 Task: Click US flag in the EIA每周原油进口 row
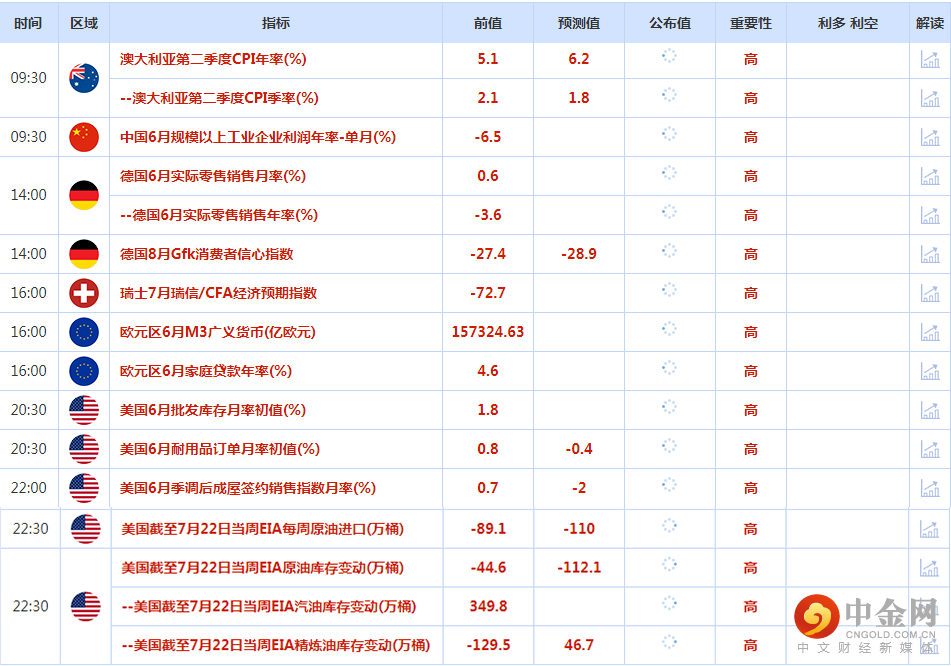[x=86, y=529]
